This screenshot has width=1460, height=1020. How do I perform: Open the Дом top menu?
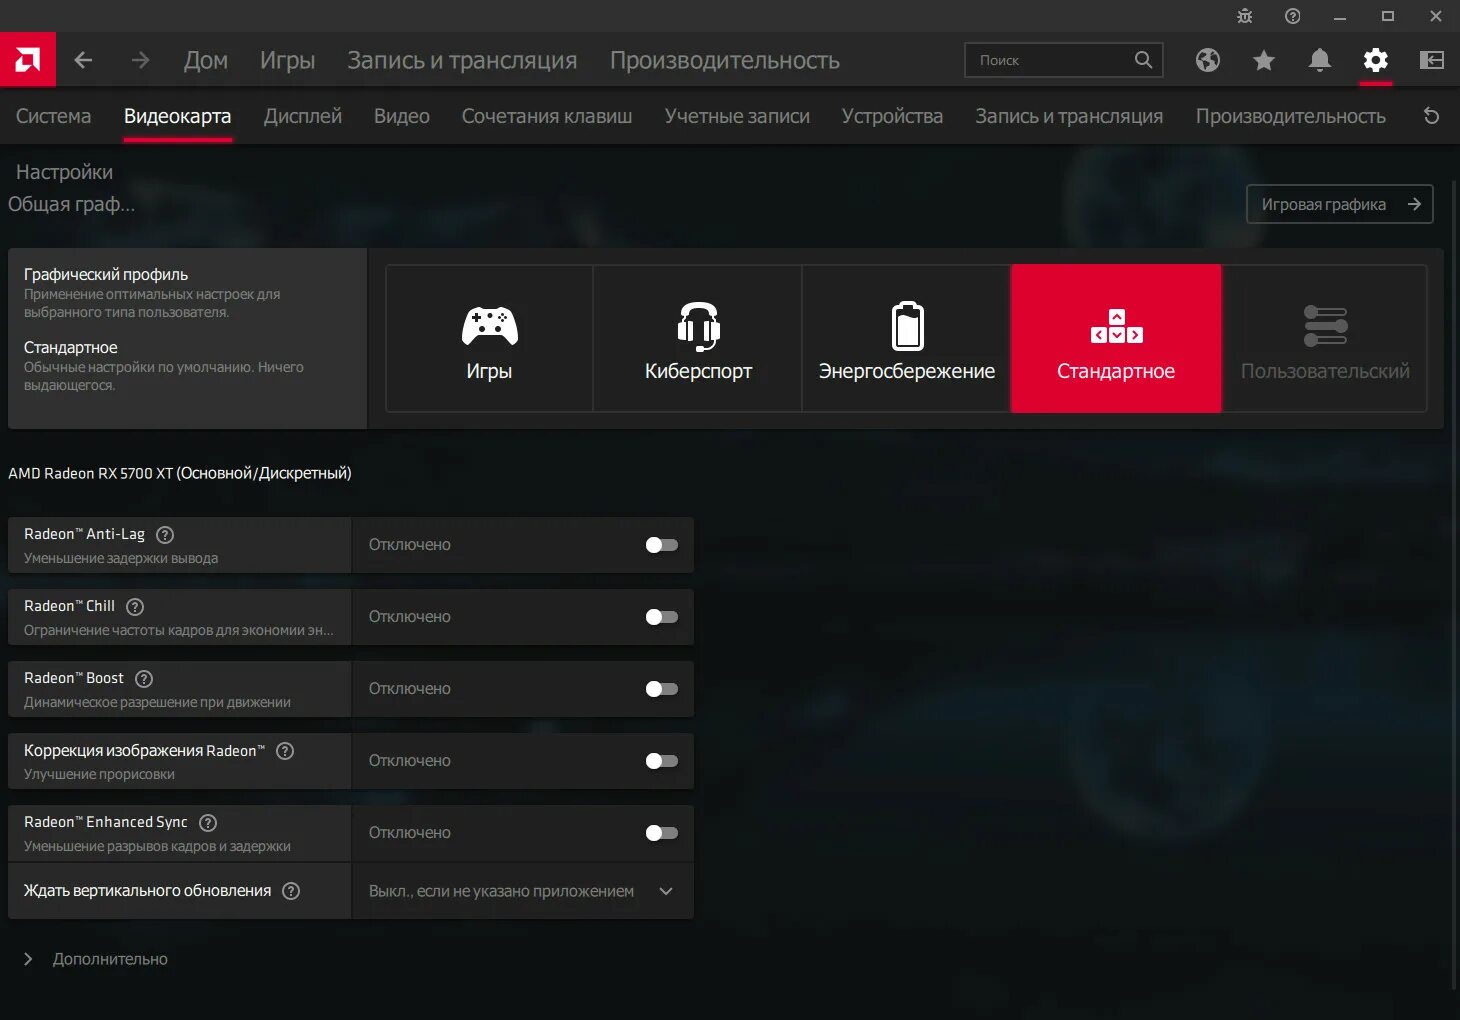tap(206, 60)
